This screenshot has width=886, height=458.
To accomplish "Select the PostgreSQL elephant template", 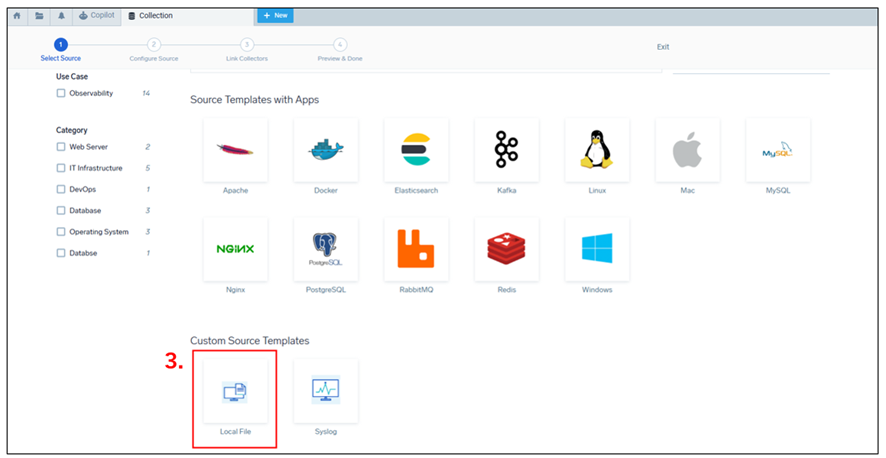I will coord(325,249).
